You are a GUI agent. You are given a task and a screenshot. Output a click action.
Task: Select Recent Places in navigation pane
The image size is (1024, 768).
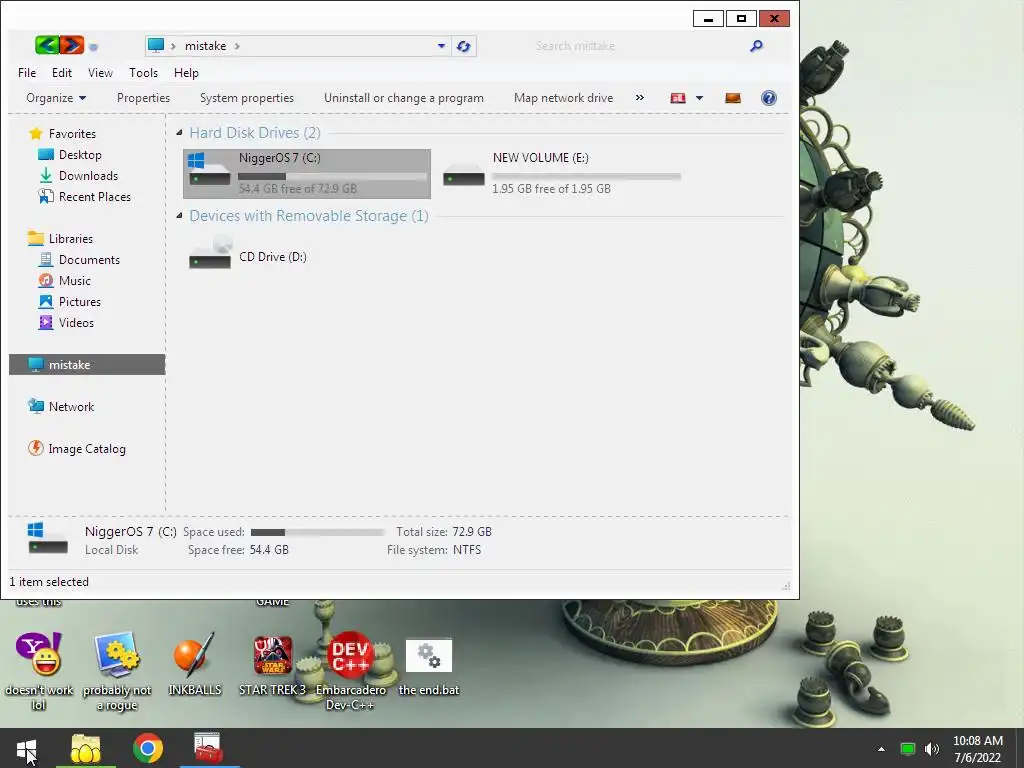click(84, 197)
